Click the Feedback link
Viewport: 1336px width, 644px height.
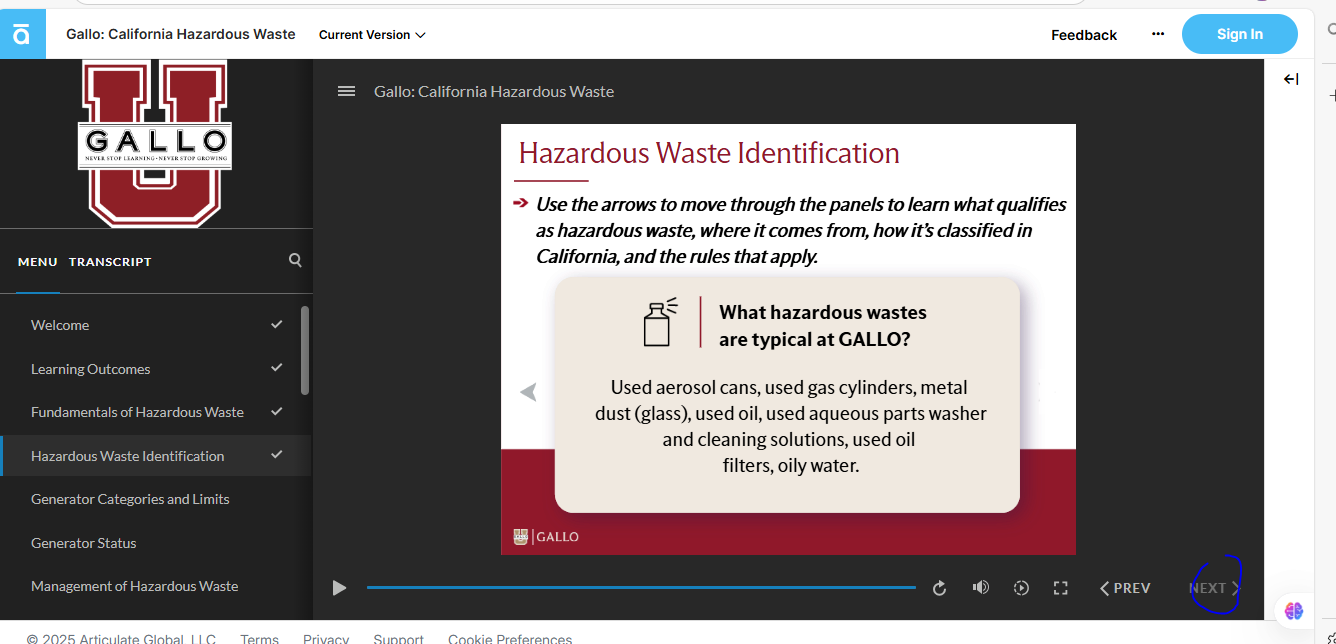[x=1084, y=35]
